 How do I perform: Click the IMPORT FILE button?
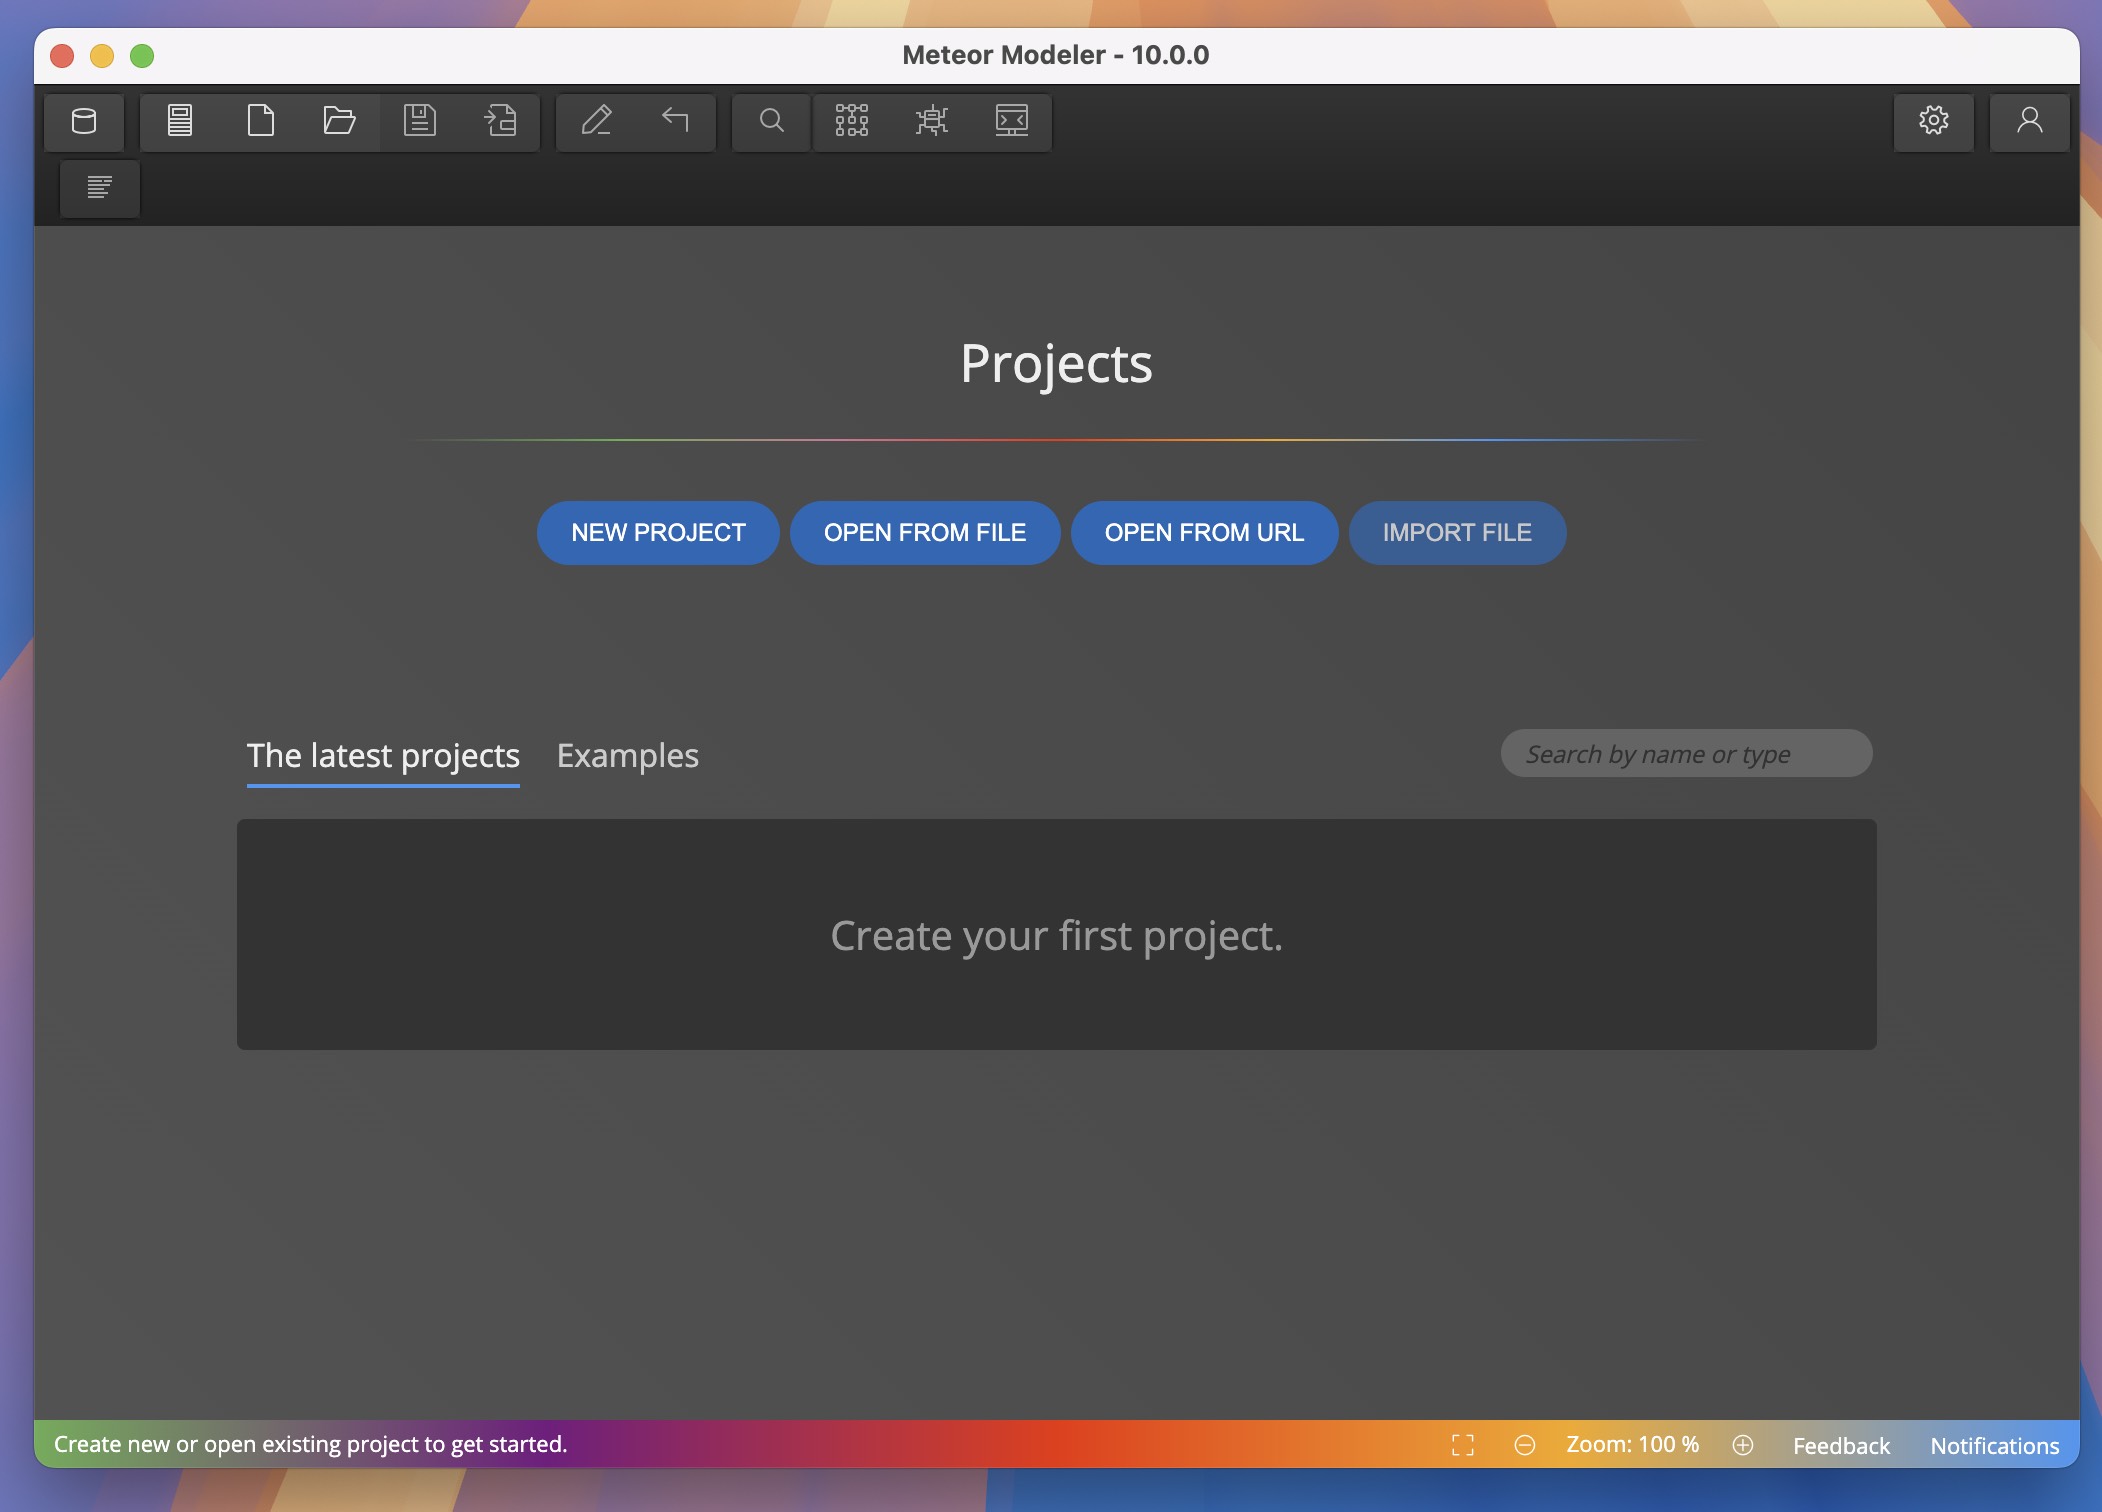(1457, 533)
